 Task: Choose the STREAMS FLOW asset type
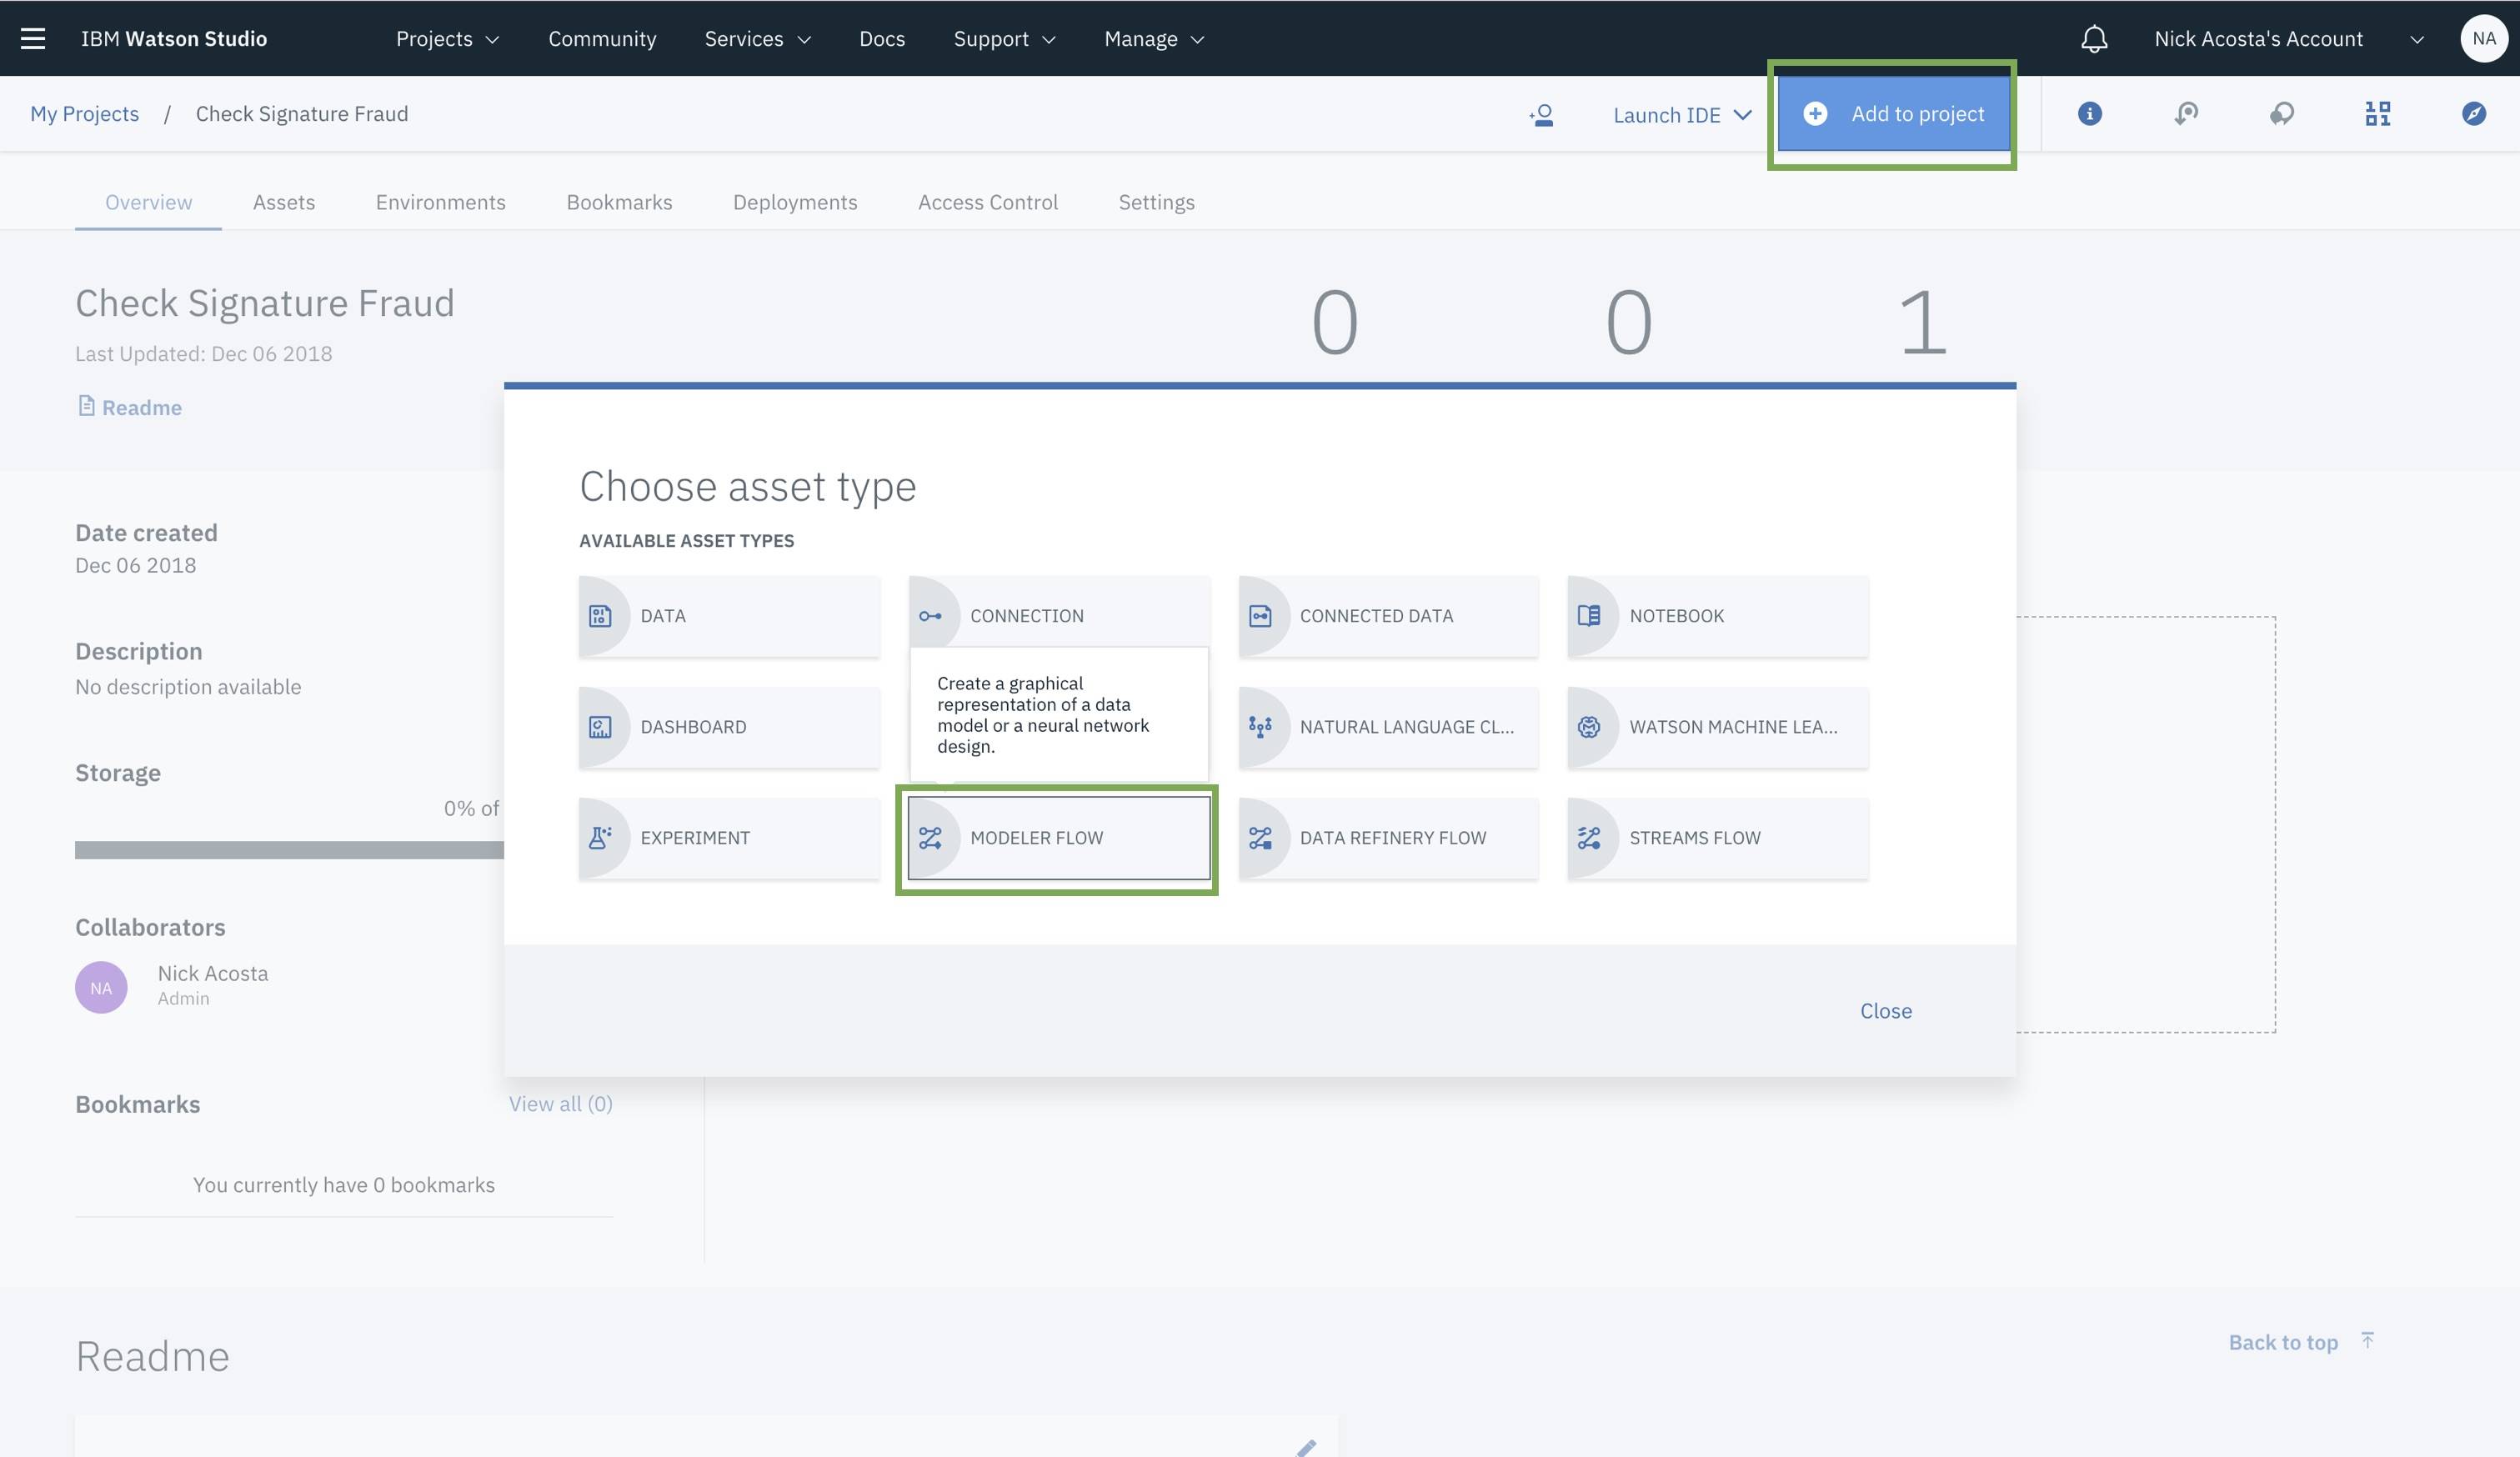coord(1717,838)
